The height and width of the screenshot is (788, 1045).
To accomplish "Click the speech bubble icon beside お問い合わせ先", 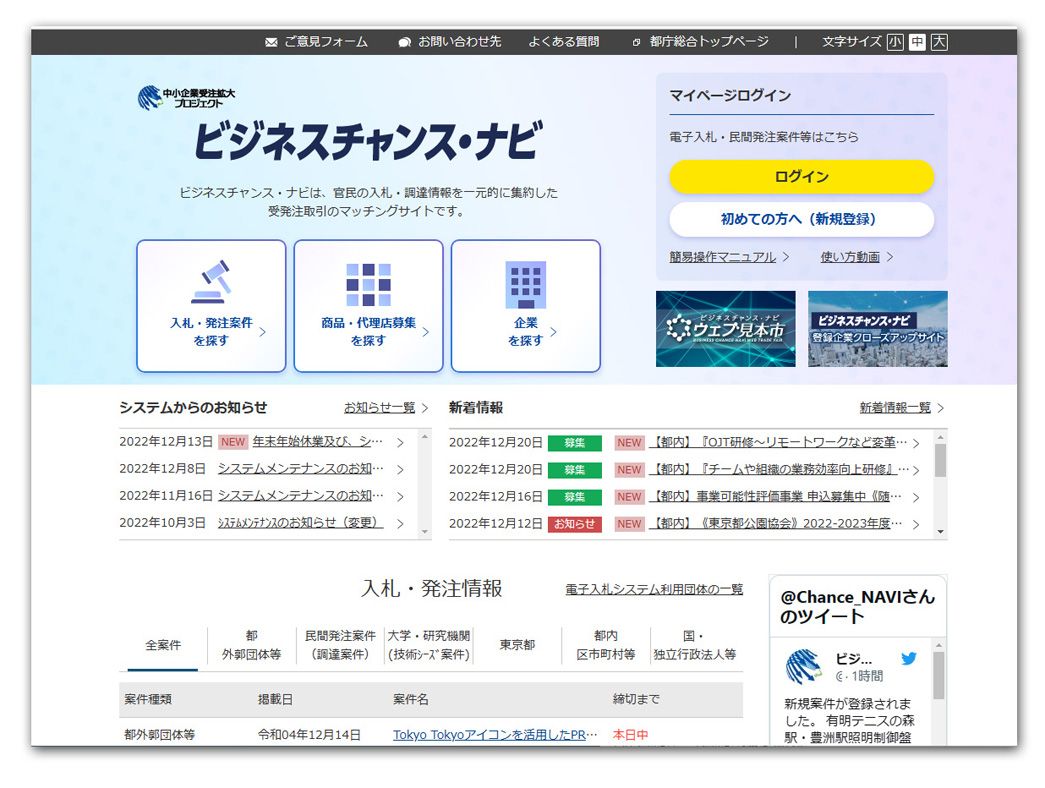I will coord(404,42).
